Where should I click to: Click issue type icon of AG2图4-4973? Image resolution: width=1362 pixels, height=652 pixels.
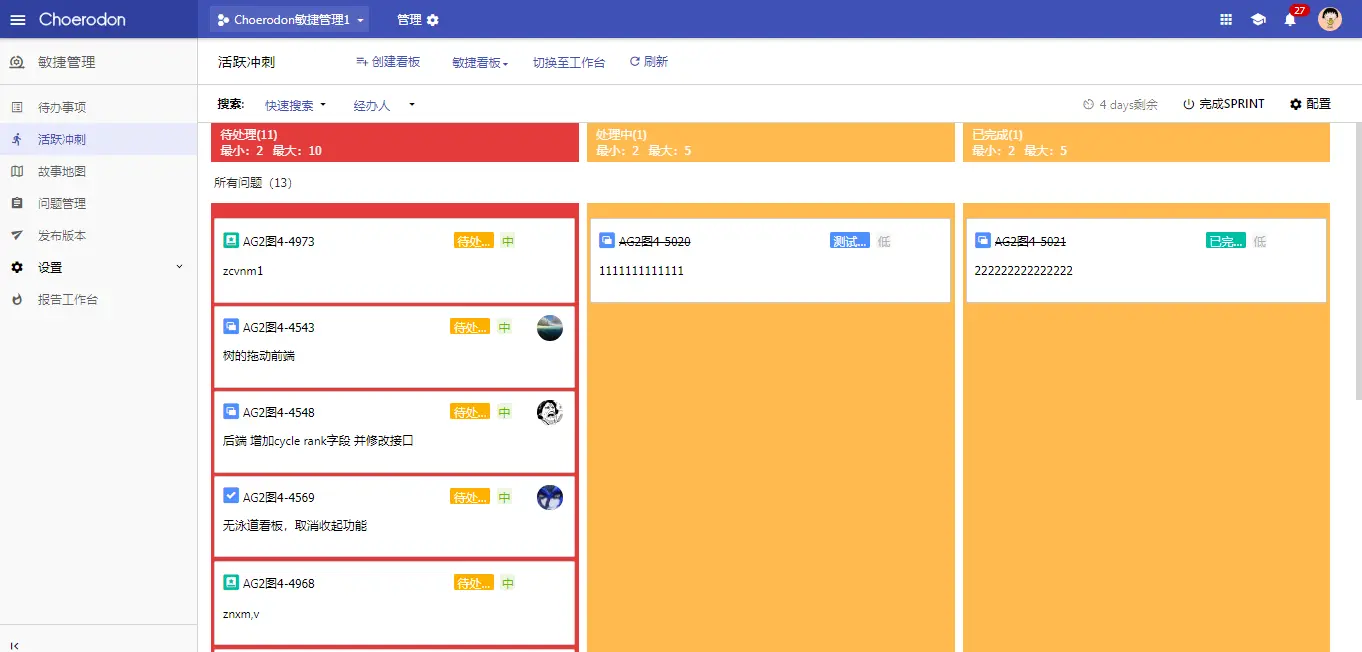pos(231,240)
